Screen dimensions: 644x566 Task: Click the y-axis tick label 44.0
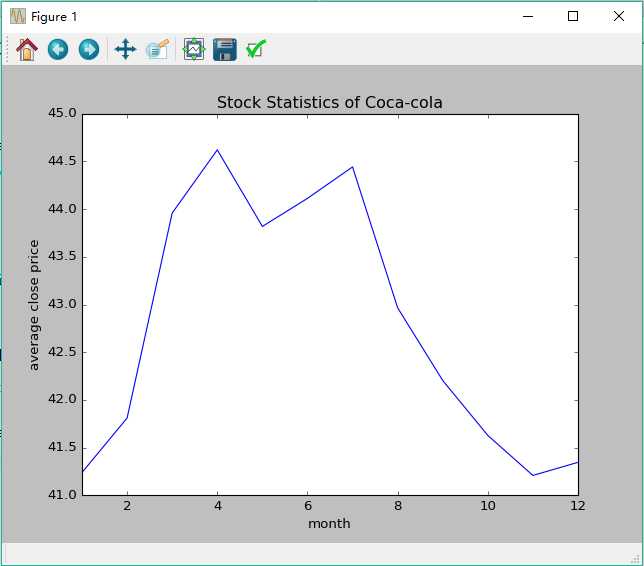point(62,209)
